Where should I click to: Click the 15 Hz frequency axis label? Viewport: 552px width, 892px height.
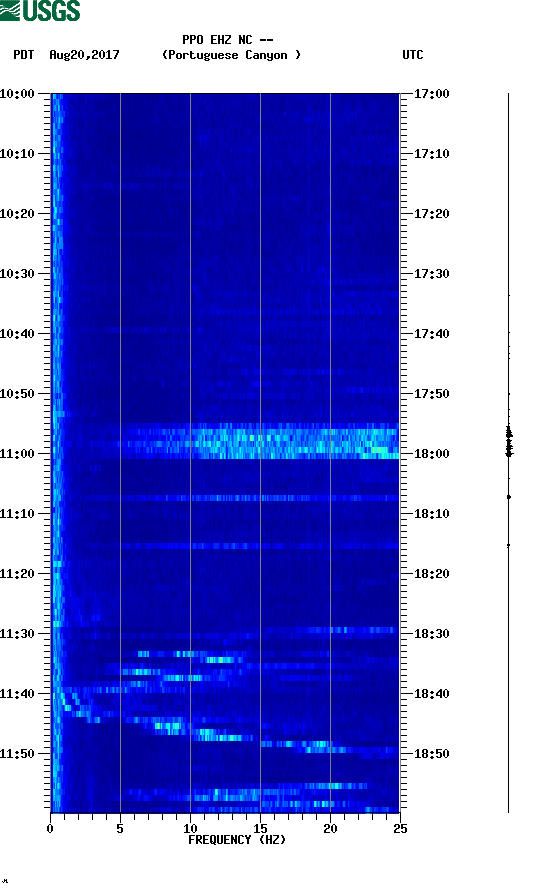(x=260, y=829)
